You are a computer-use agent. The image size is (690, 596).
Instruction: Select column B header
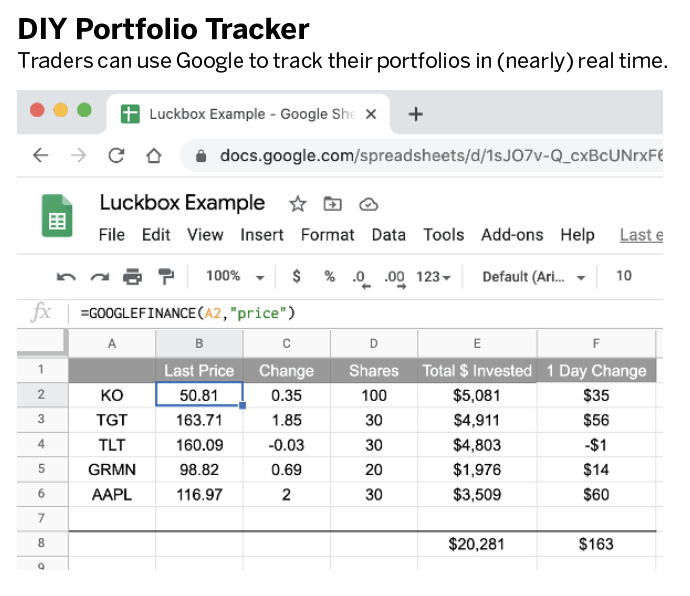tap(199, 344)
